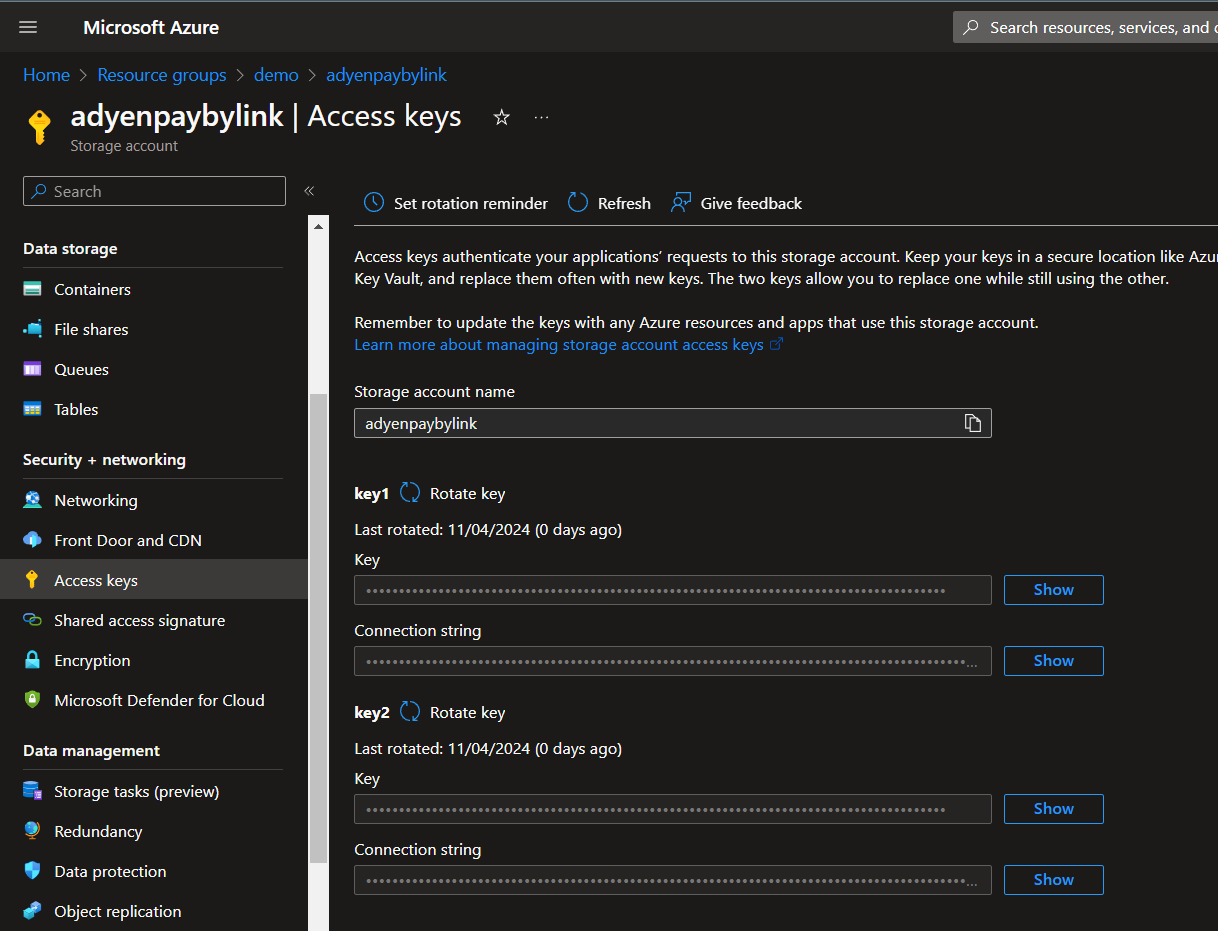Show the key1 Connection string

[1053, 661]
